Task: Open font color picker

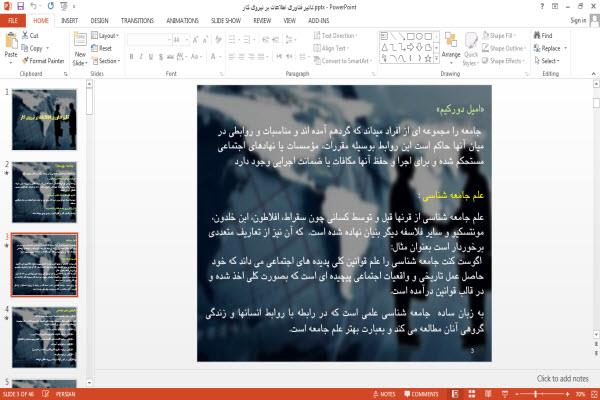Action: pyautogui.click(x=214, y=57)
